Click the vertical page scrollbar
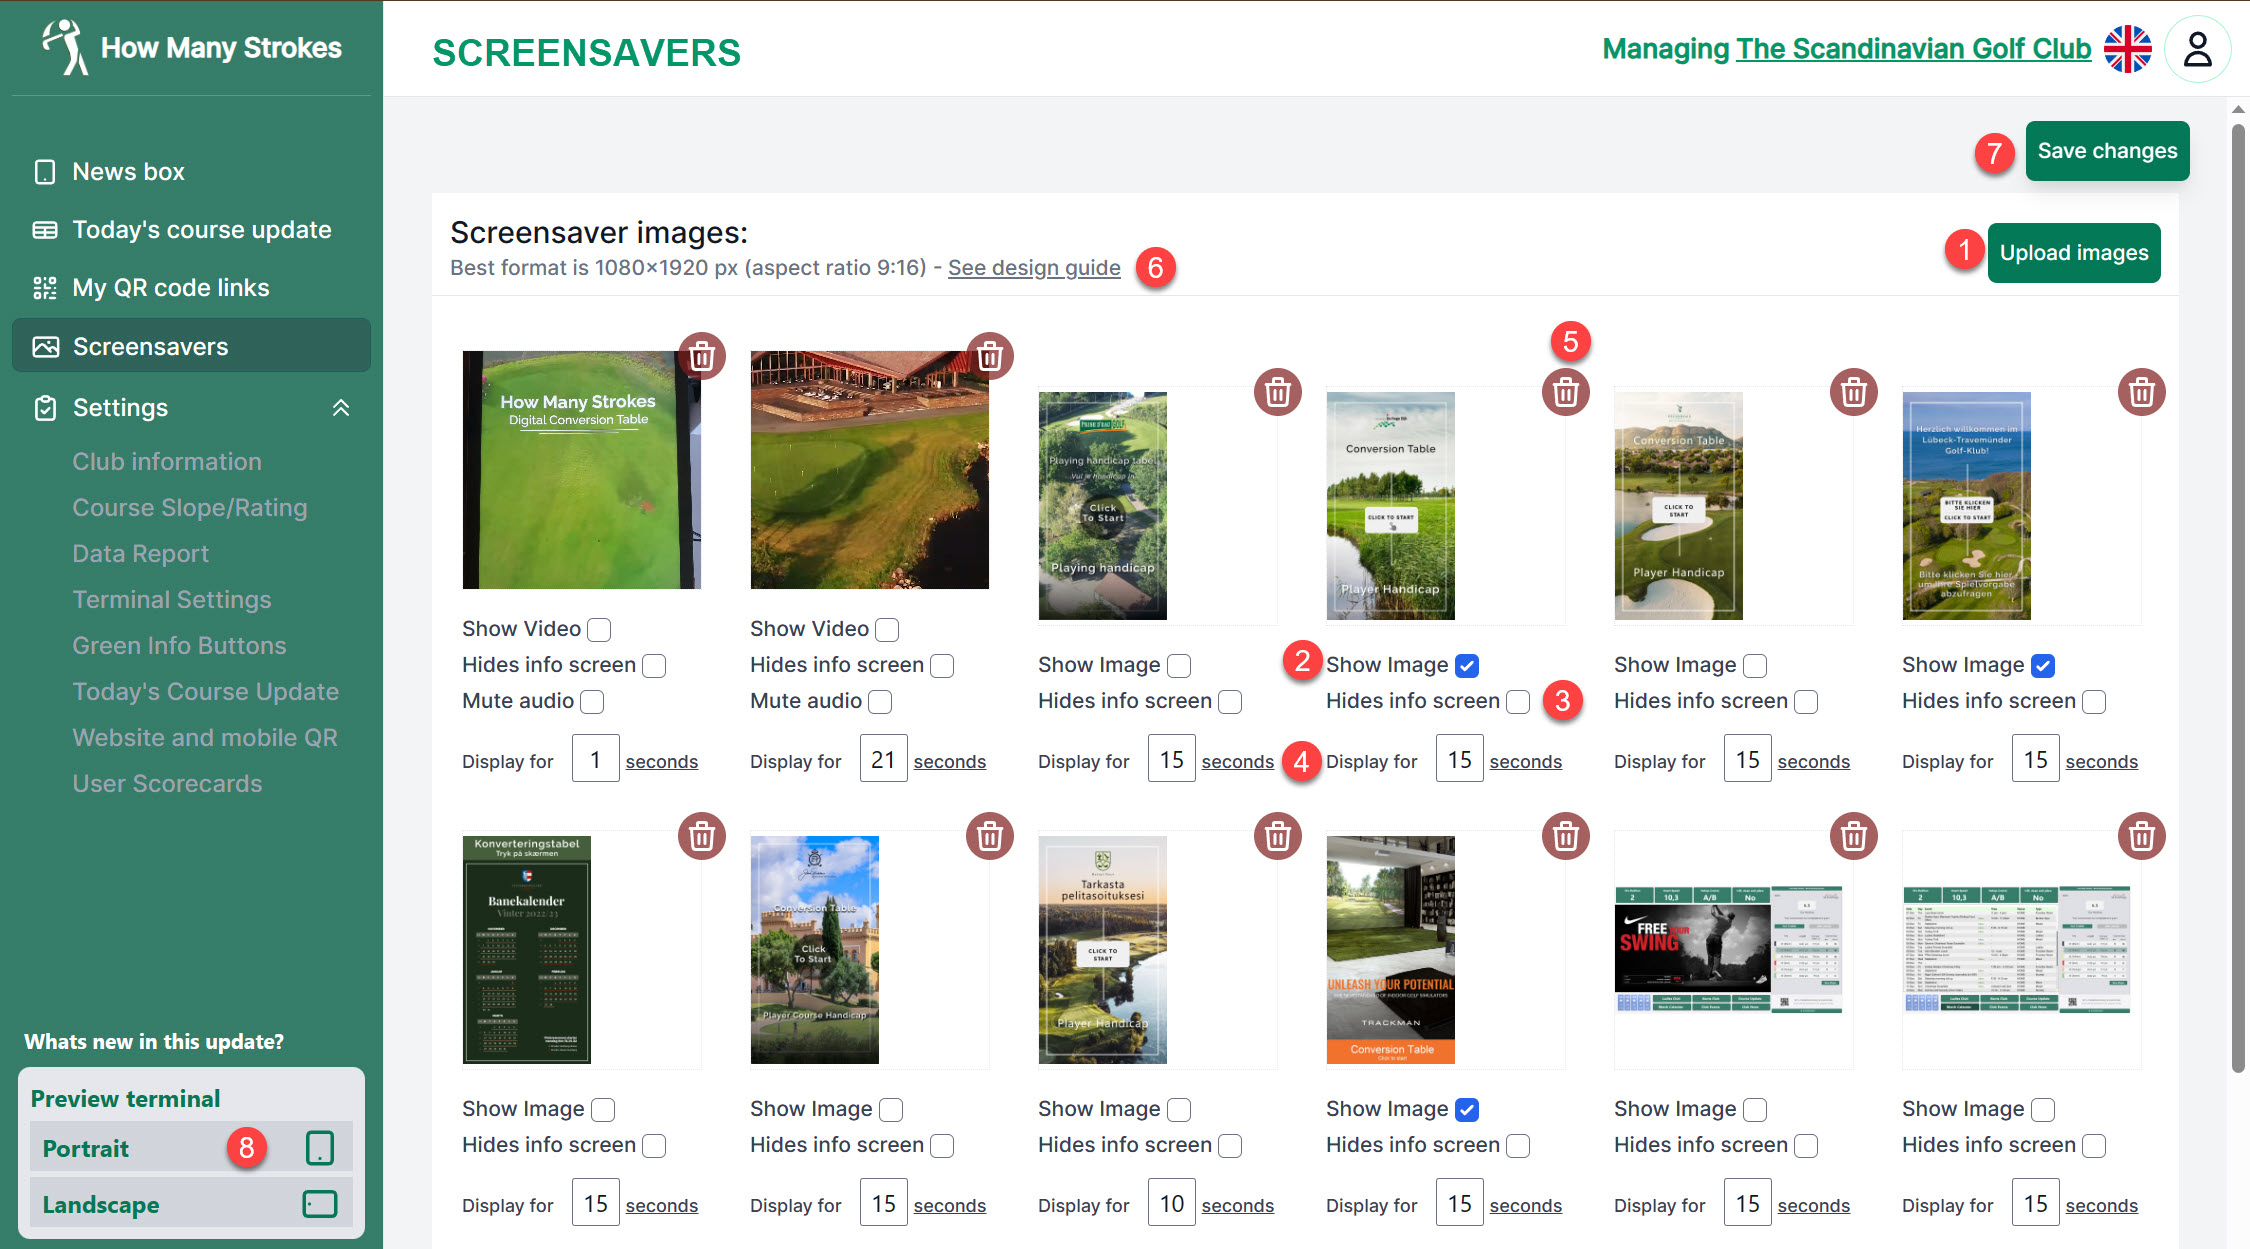2250x1249 pixels. (2239, 600)
